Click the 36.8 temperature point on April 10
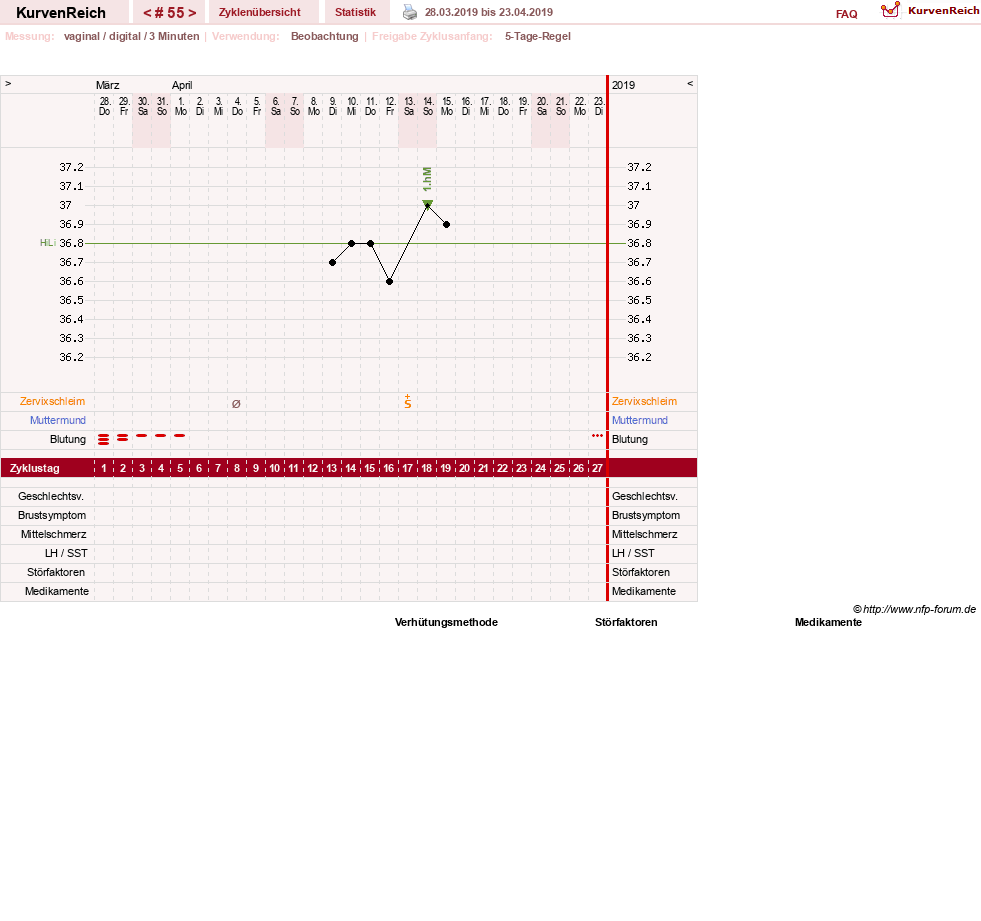Viewport: 981px width, 921px height. pos(352,243)
